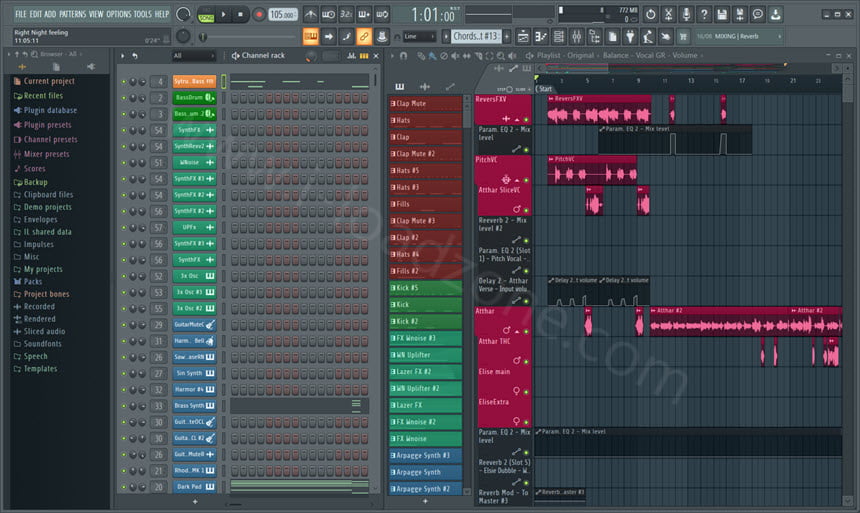Open the channel rack view icon
This screenshot has height=513, width=860.
click(x=559, y=37)
